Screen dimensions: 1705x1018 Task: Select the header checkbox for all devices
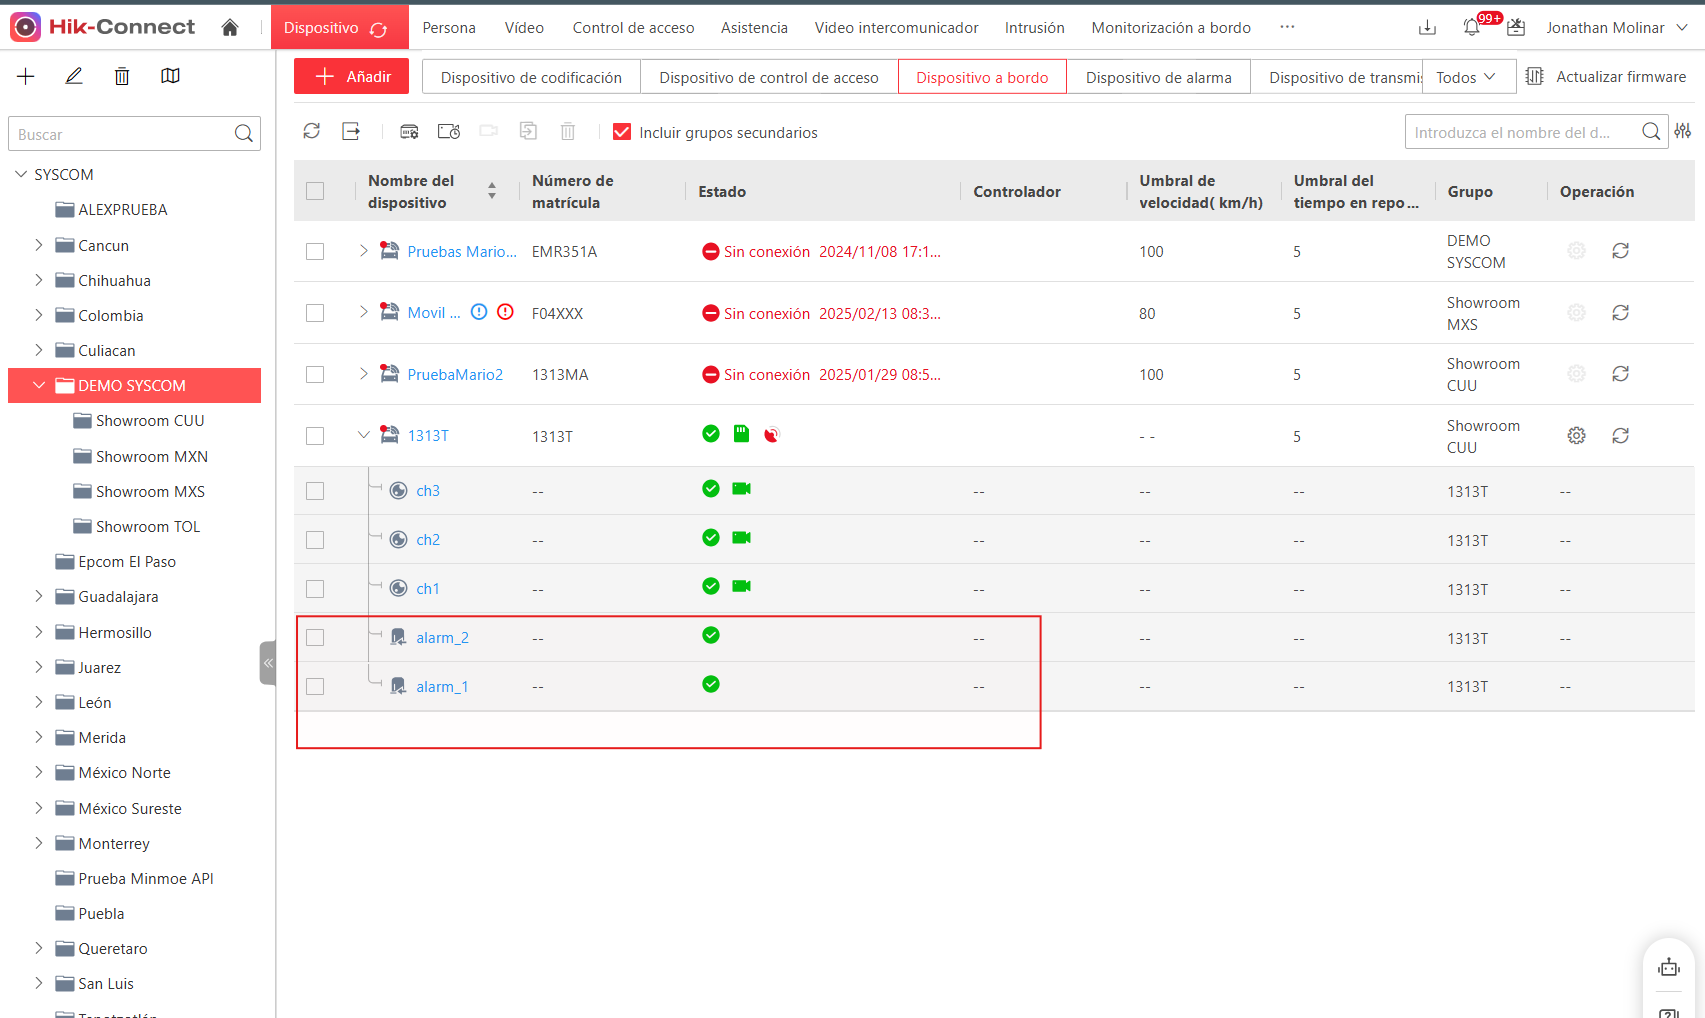[x=315, y=191]
